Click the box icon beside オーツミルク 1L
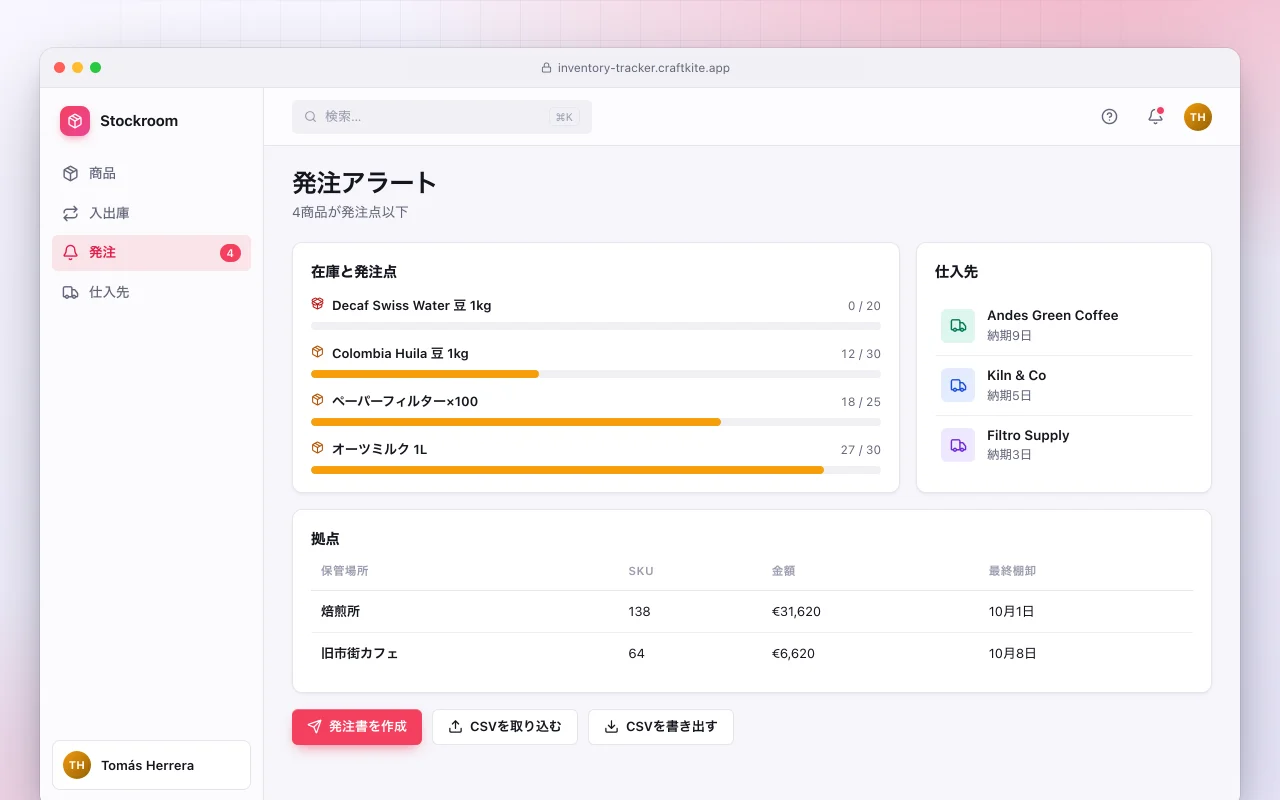 point(318,448)
